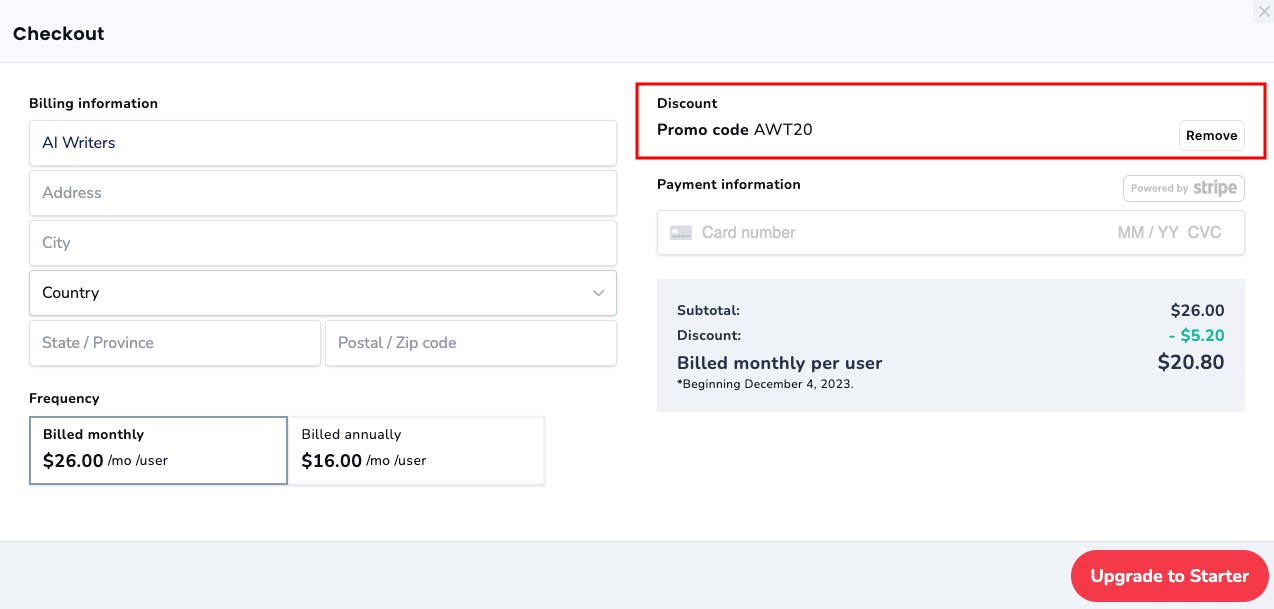This screenshot has height=609, width=1274.
Task: Remove the AWT20 promo code
Action: [x=1211, y=135]
